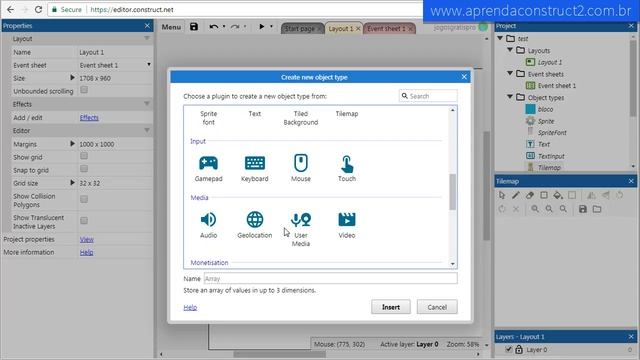Click the Tilemap save floppy icon
Image resolution: width=640 pixels, height=360 pixels.
click(x=583, y=209)
